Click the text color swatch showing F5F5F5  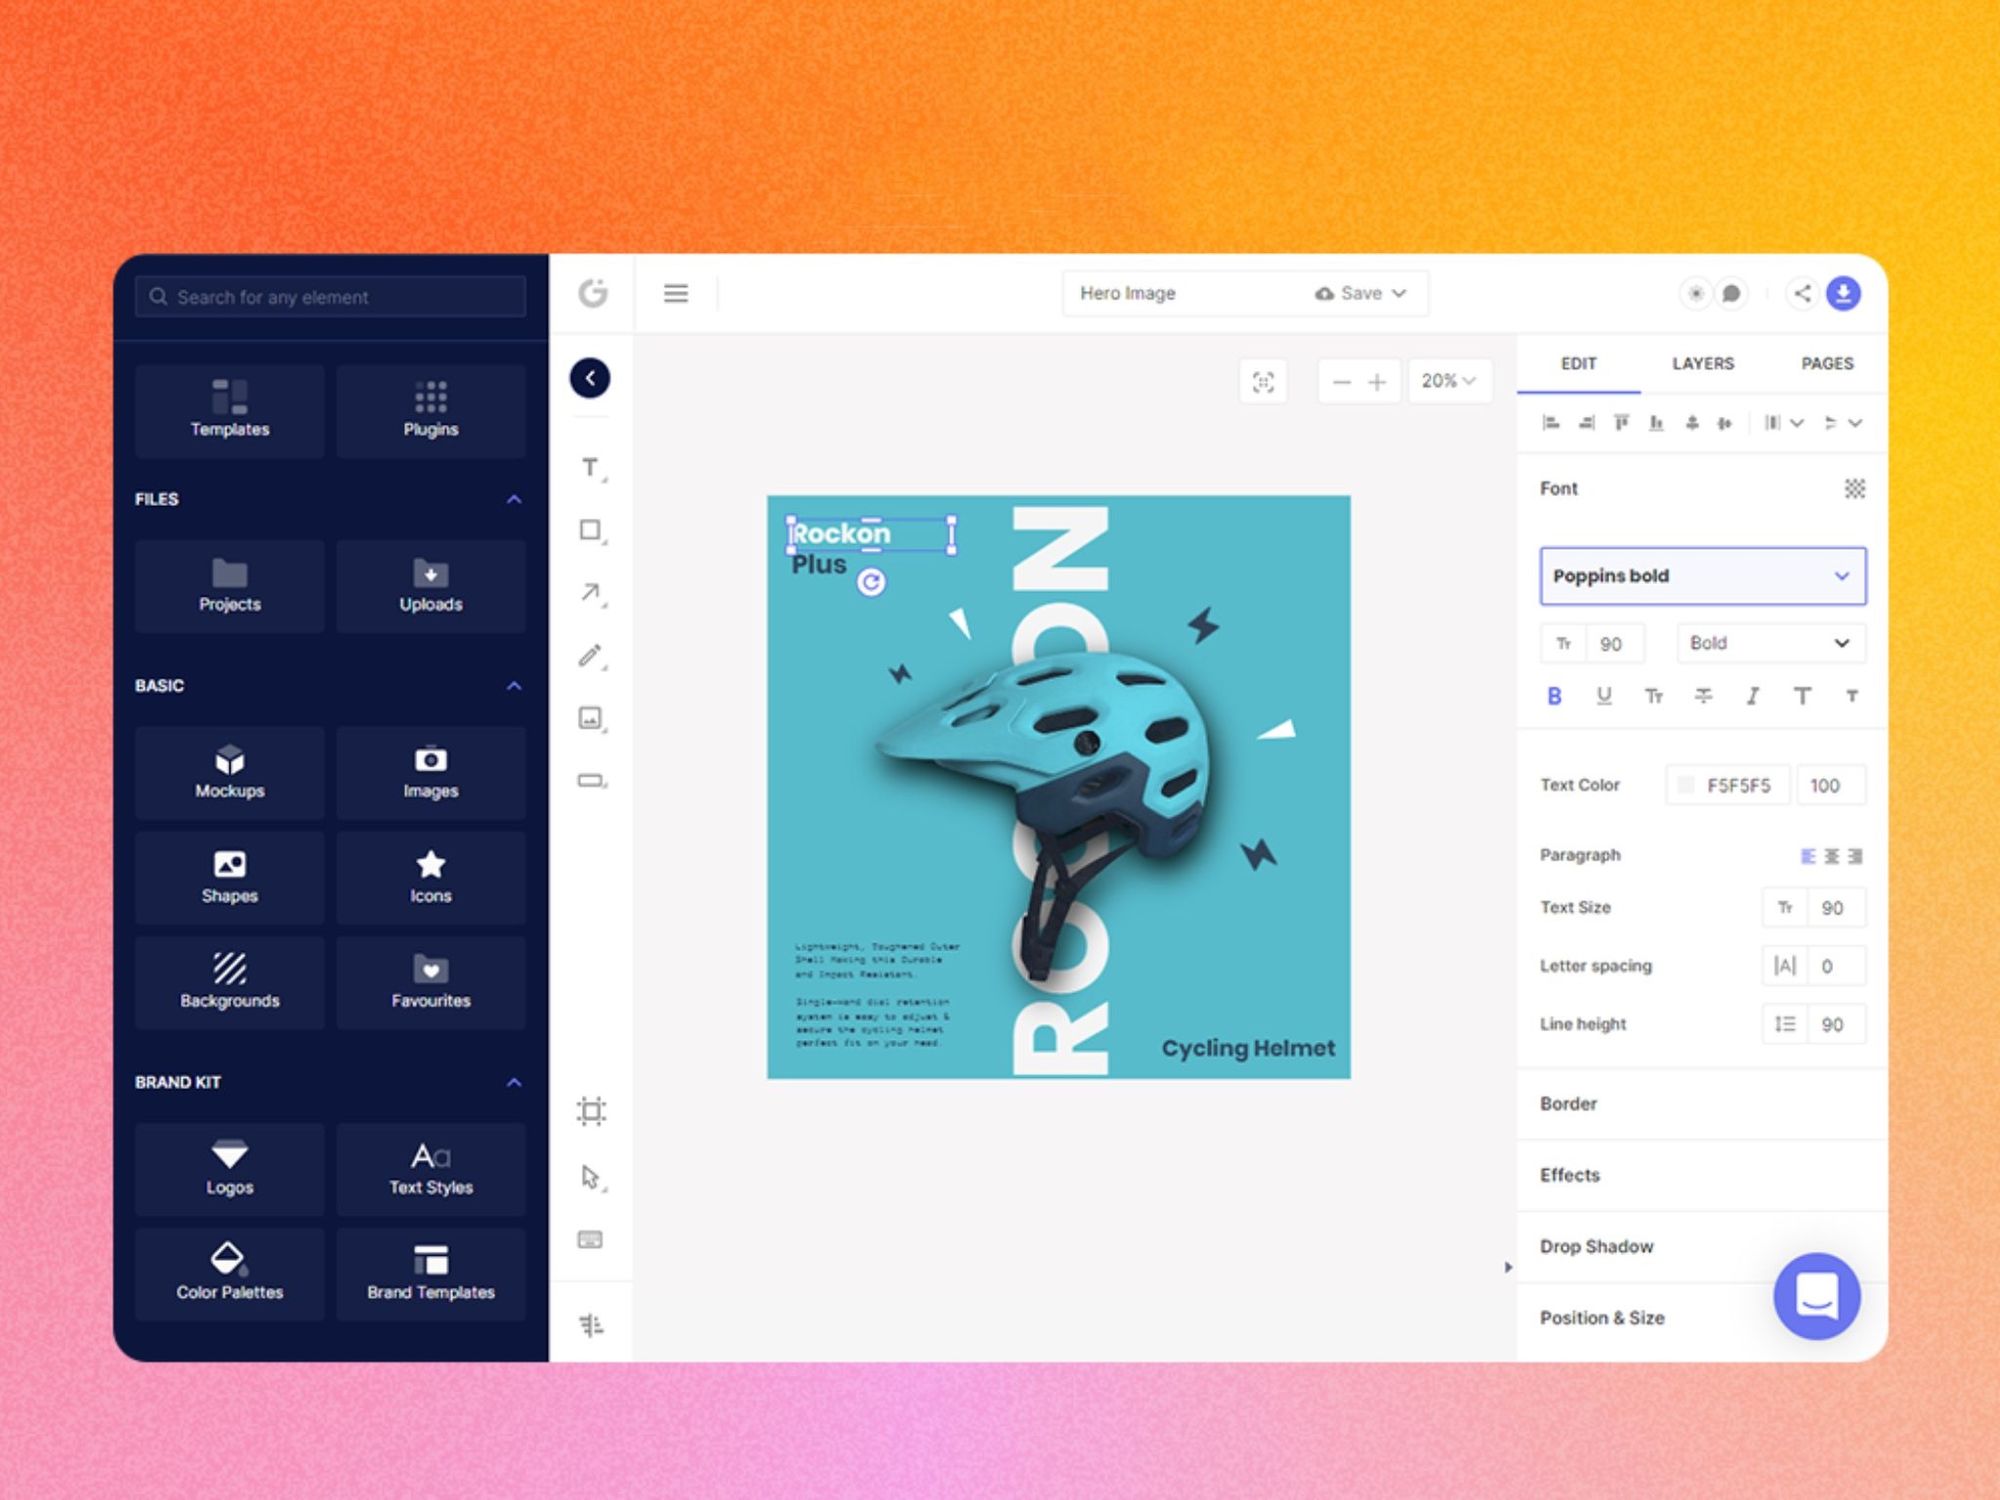[1685, 784]
